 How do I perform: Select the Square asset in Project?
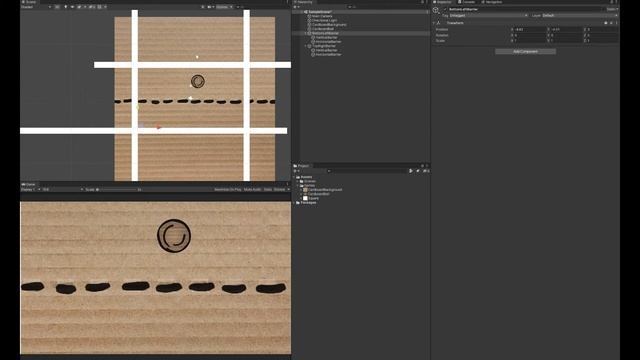click(x=311, y=198)
